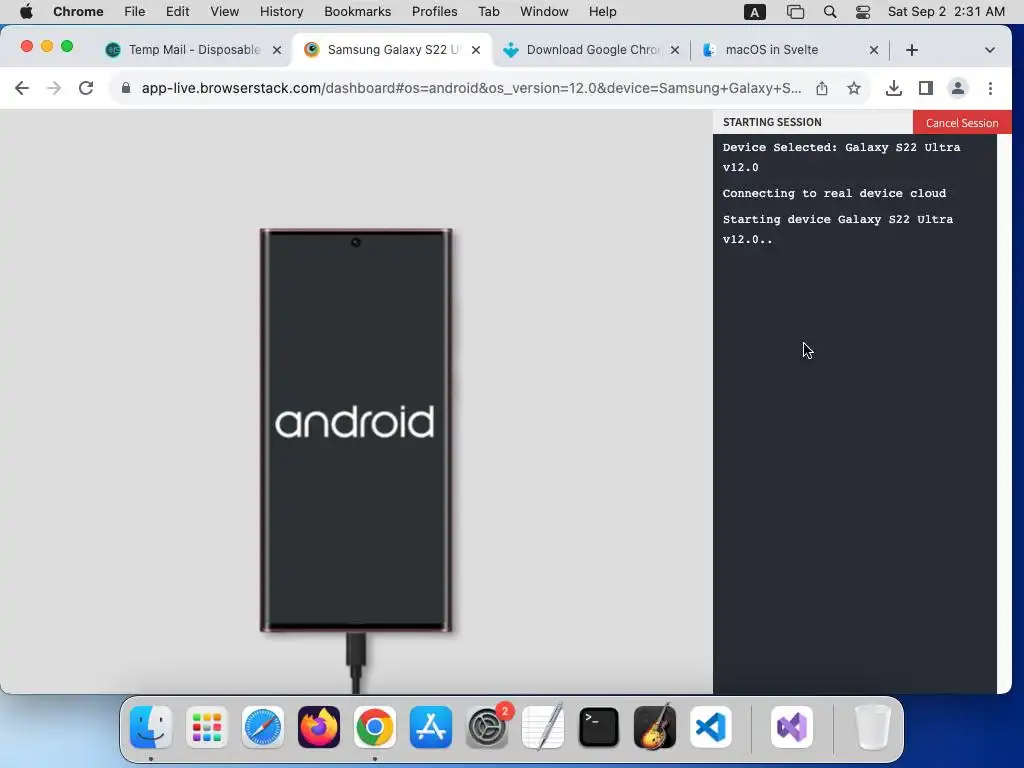Open Stage Manager windows icon in menu bar

coord(795,12)
